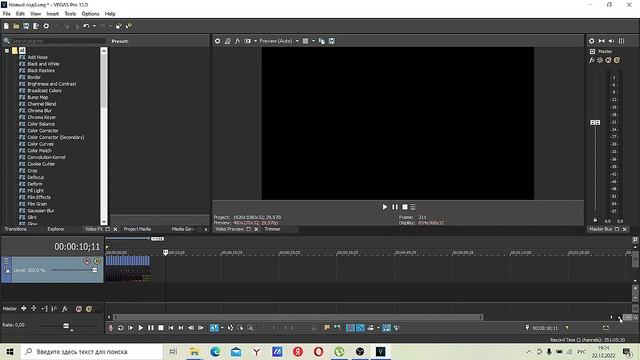Switch to the Explorer tab
This screenshot has width=640, height=360.
coord(56,229)
